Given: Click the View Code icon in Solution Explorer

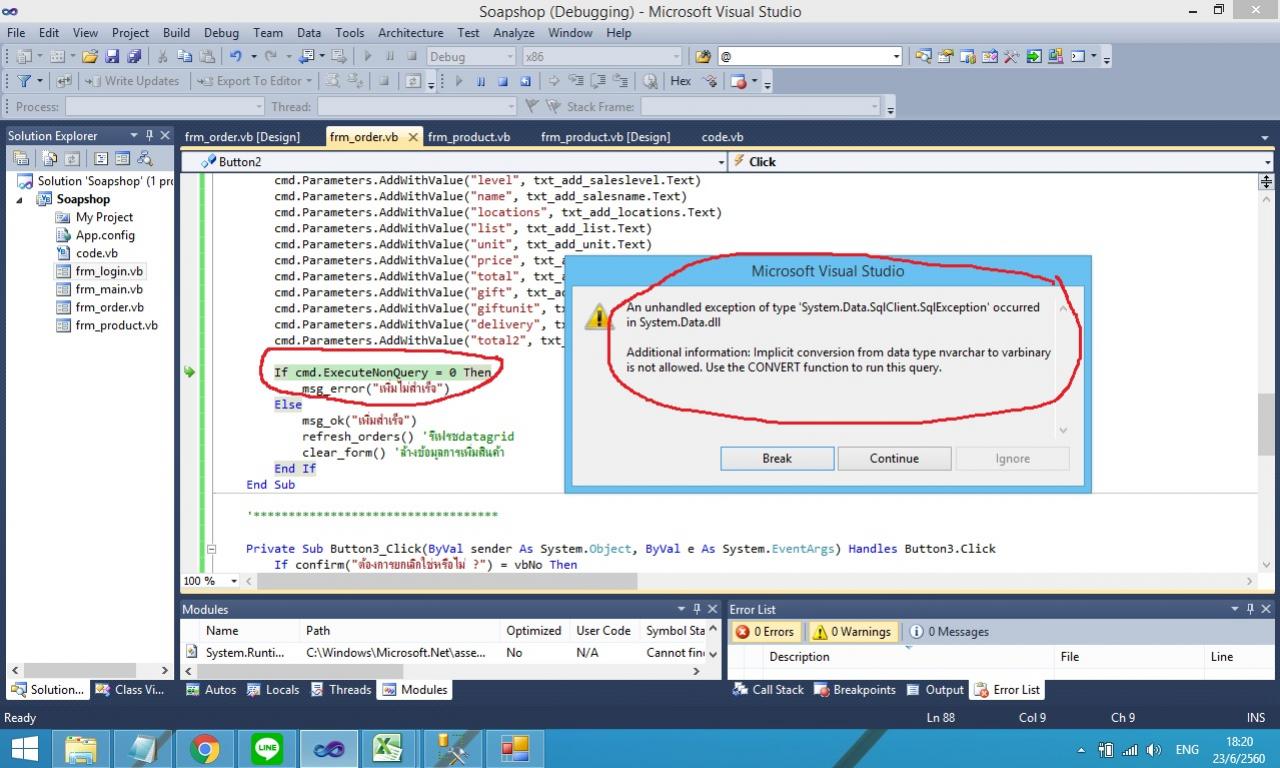Looking at the screenshot, I should (x=101, y=159).
